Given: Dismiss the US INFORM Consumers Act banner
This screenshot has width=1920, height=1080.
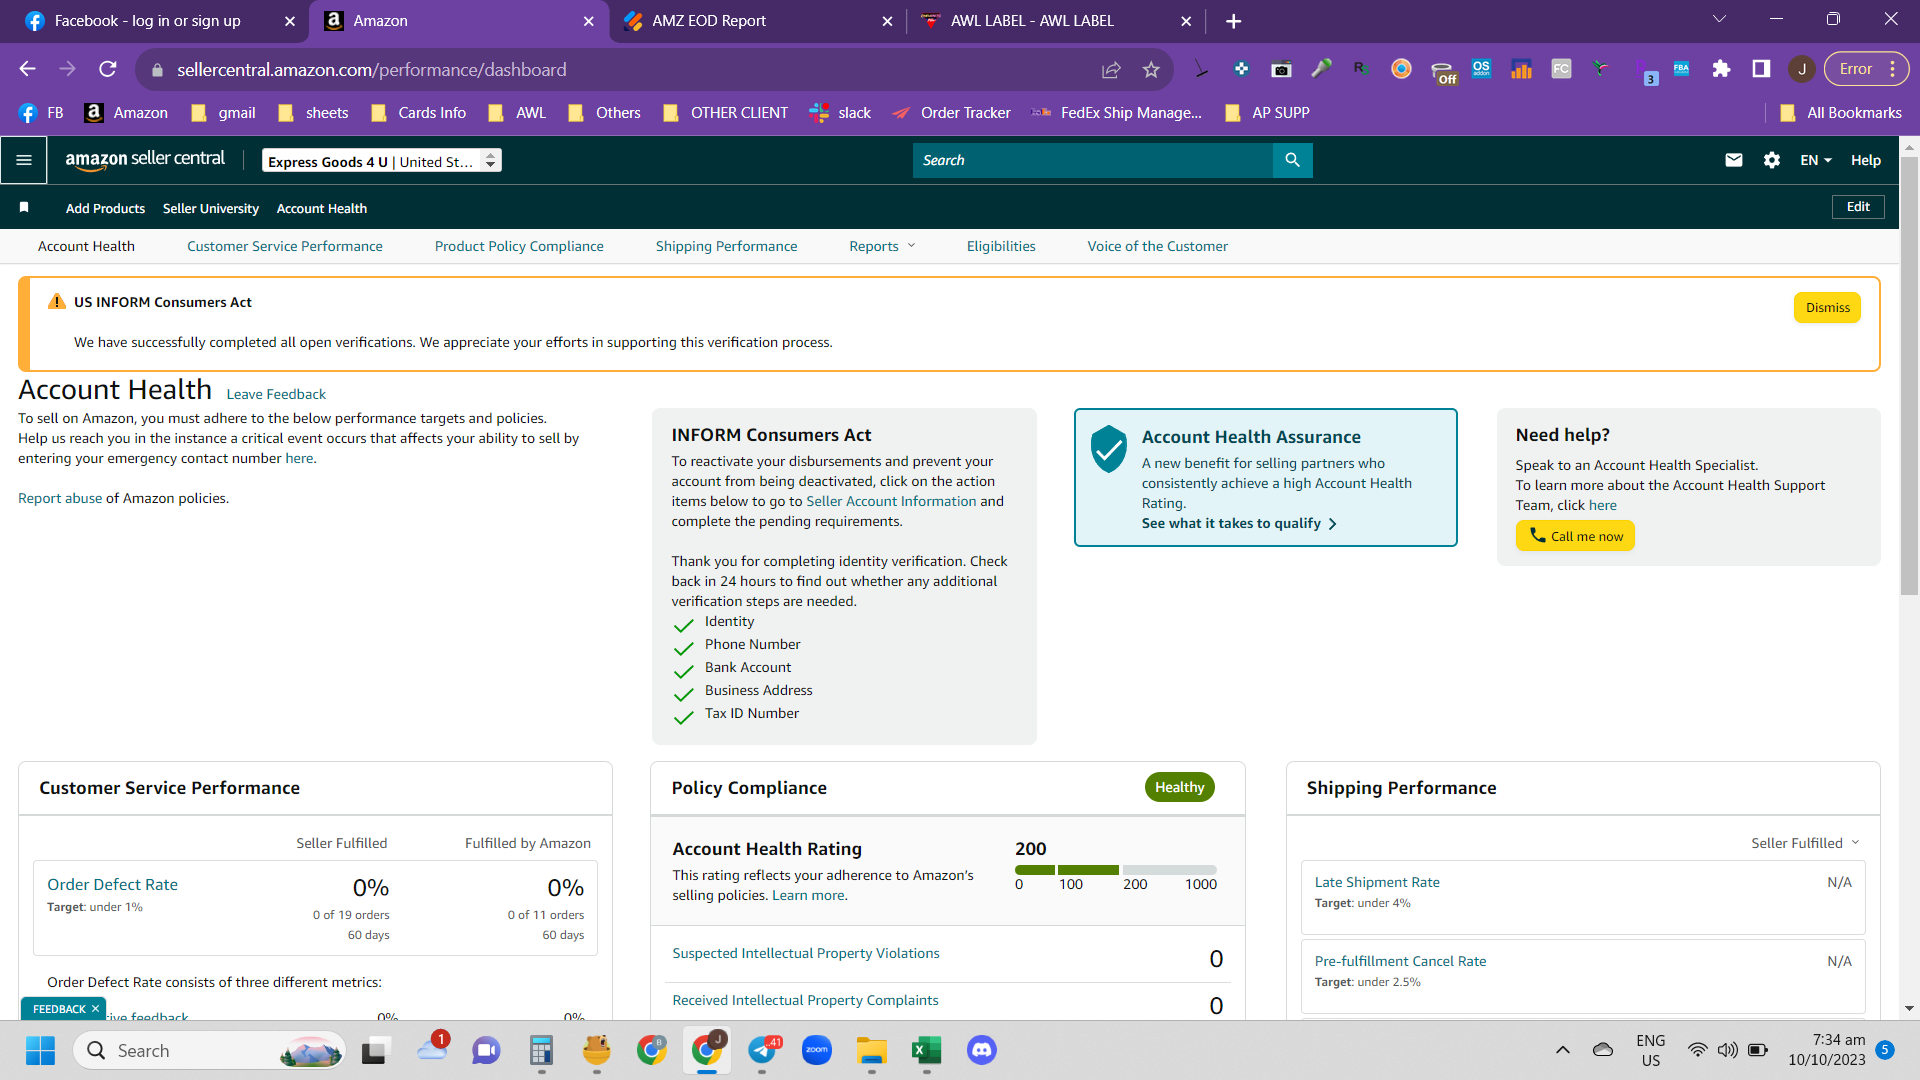Looking at the screenshot, I should click(x=1828, y=307).
